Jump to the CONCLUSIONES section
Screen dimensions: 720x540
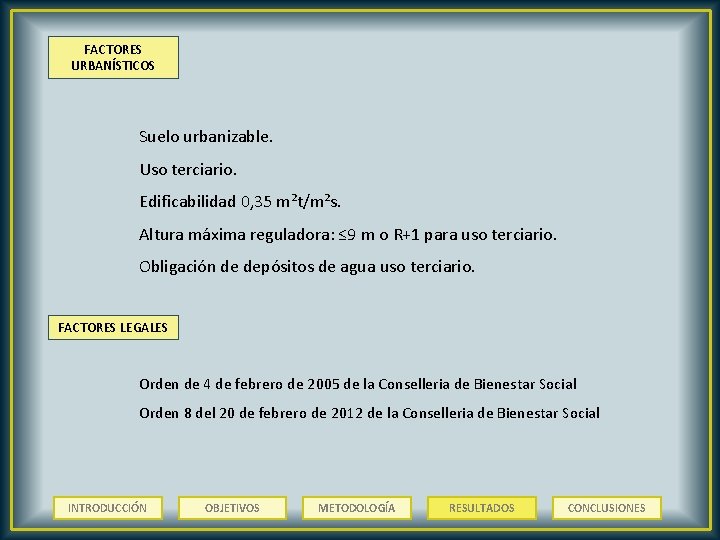tap(607, 508)
